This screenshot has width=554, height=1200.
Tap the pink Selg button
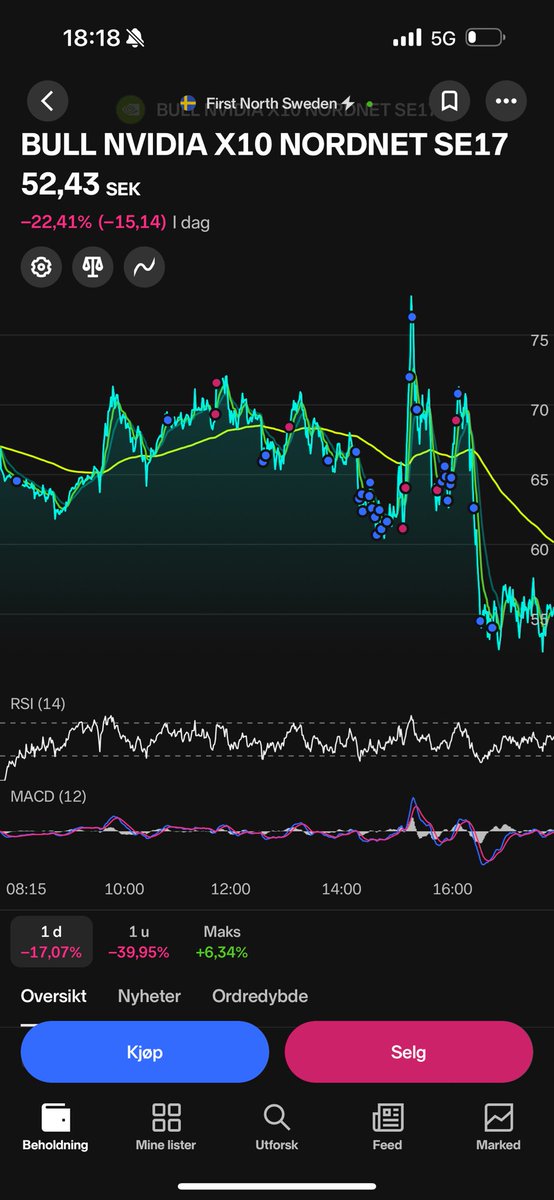tap(408, 1052)
